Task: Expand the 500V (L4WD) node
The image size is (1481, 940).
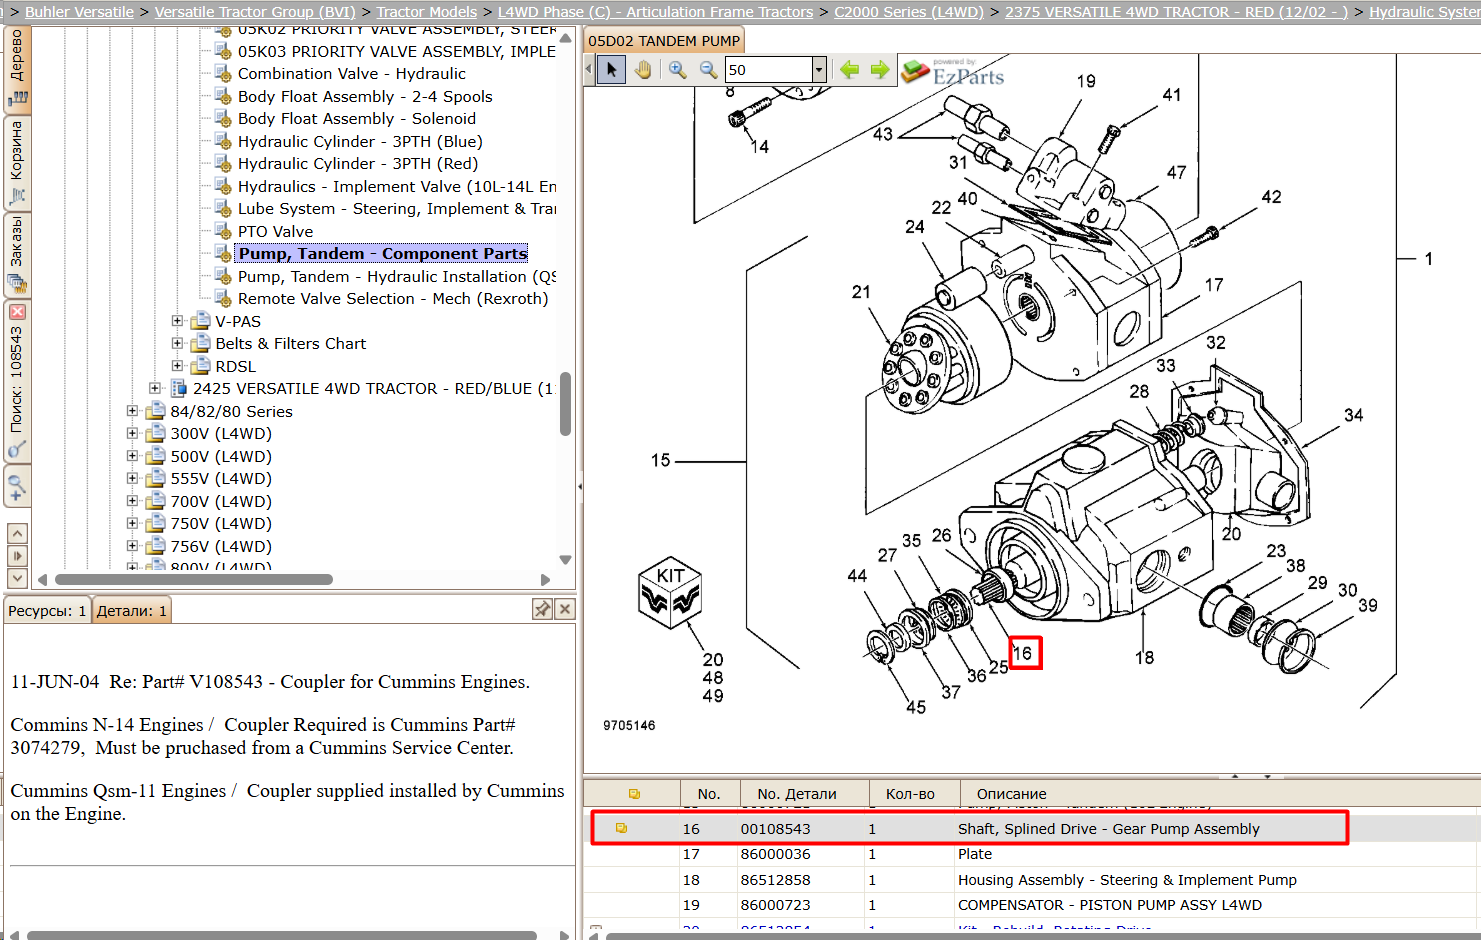Action: 132,456
